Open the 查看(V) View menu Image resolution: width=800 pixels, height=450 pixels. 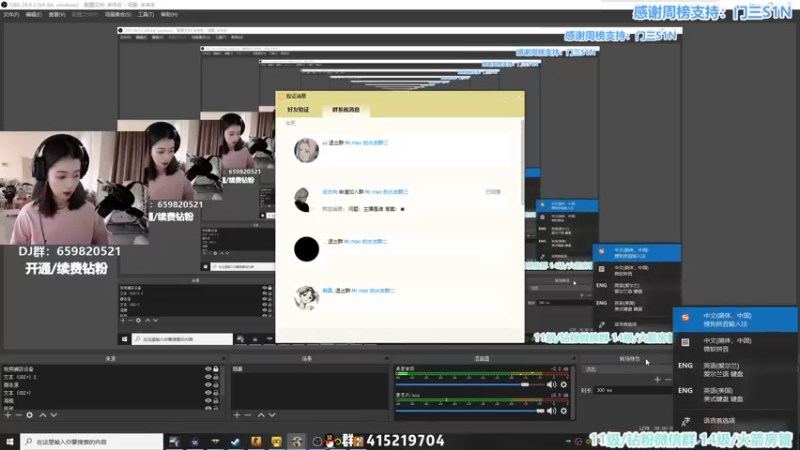coord(57,15)
